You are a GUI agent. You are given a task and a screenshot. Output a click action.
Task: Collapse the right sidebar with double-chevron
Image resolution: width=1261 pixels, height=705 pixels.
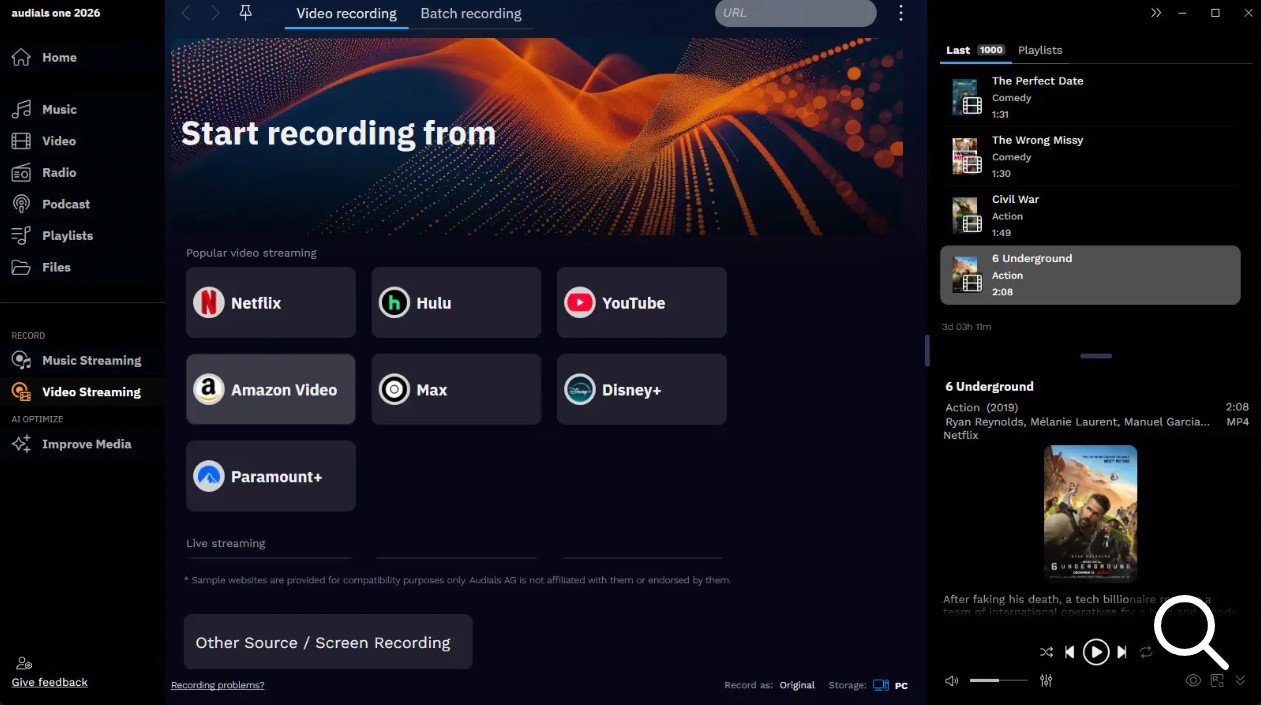[1156, 13]
